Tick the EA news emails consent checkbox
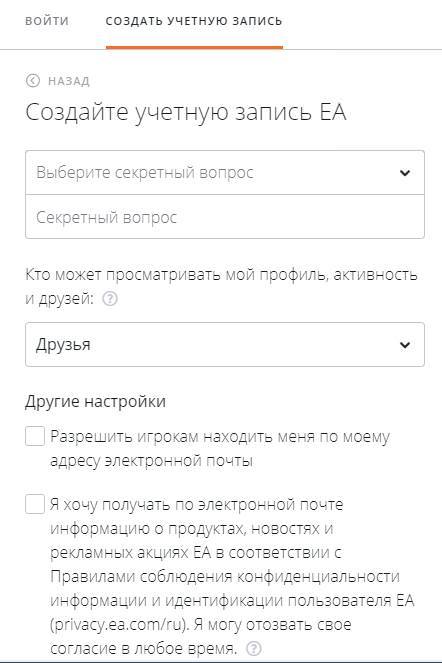 35,504
